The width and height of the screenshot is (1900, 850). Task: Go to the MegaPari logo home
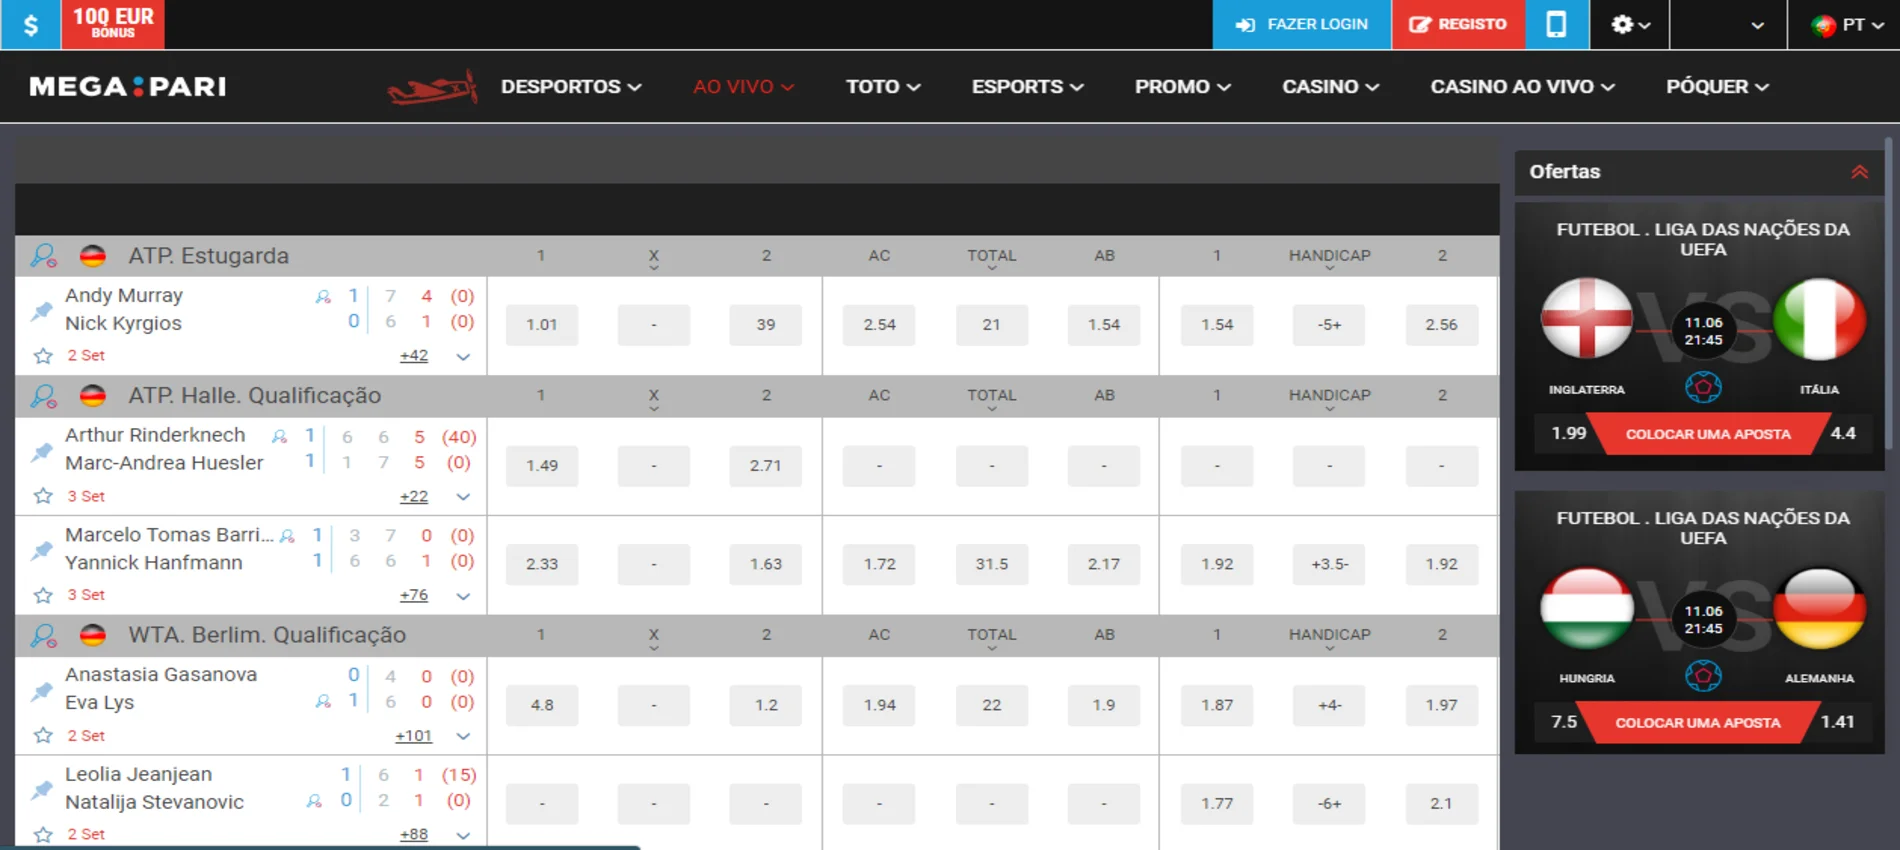click(128, 87)
